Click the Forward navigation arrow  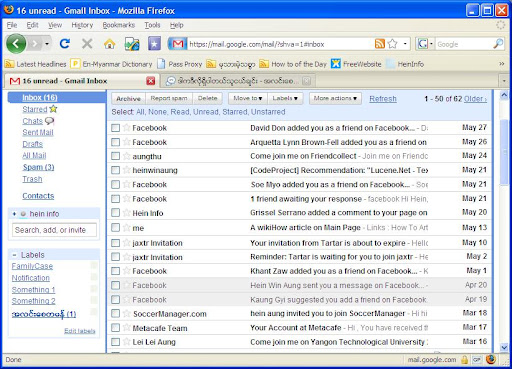35,44
